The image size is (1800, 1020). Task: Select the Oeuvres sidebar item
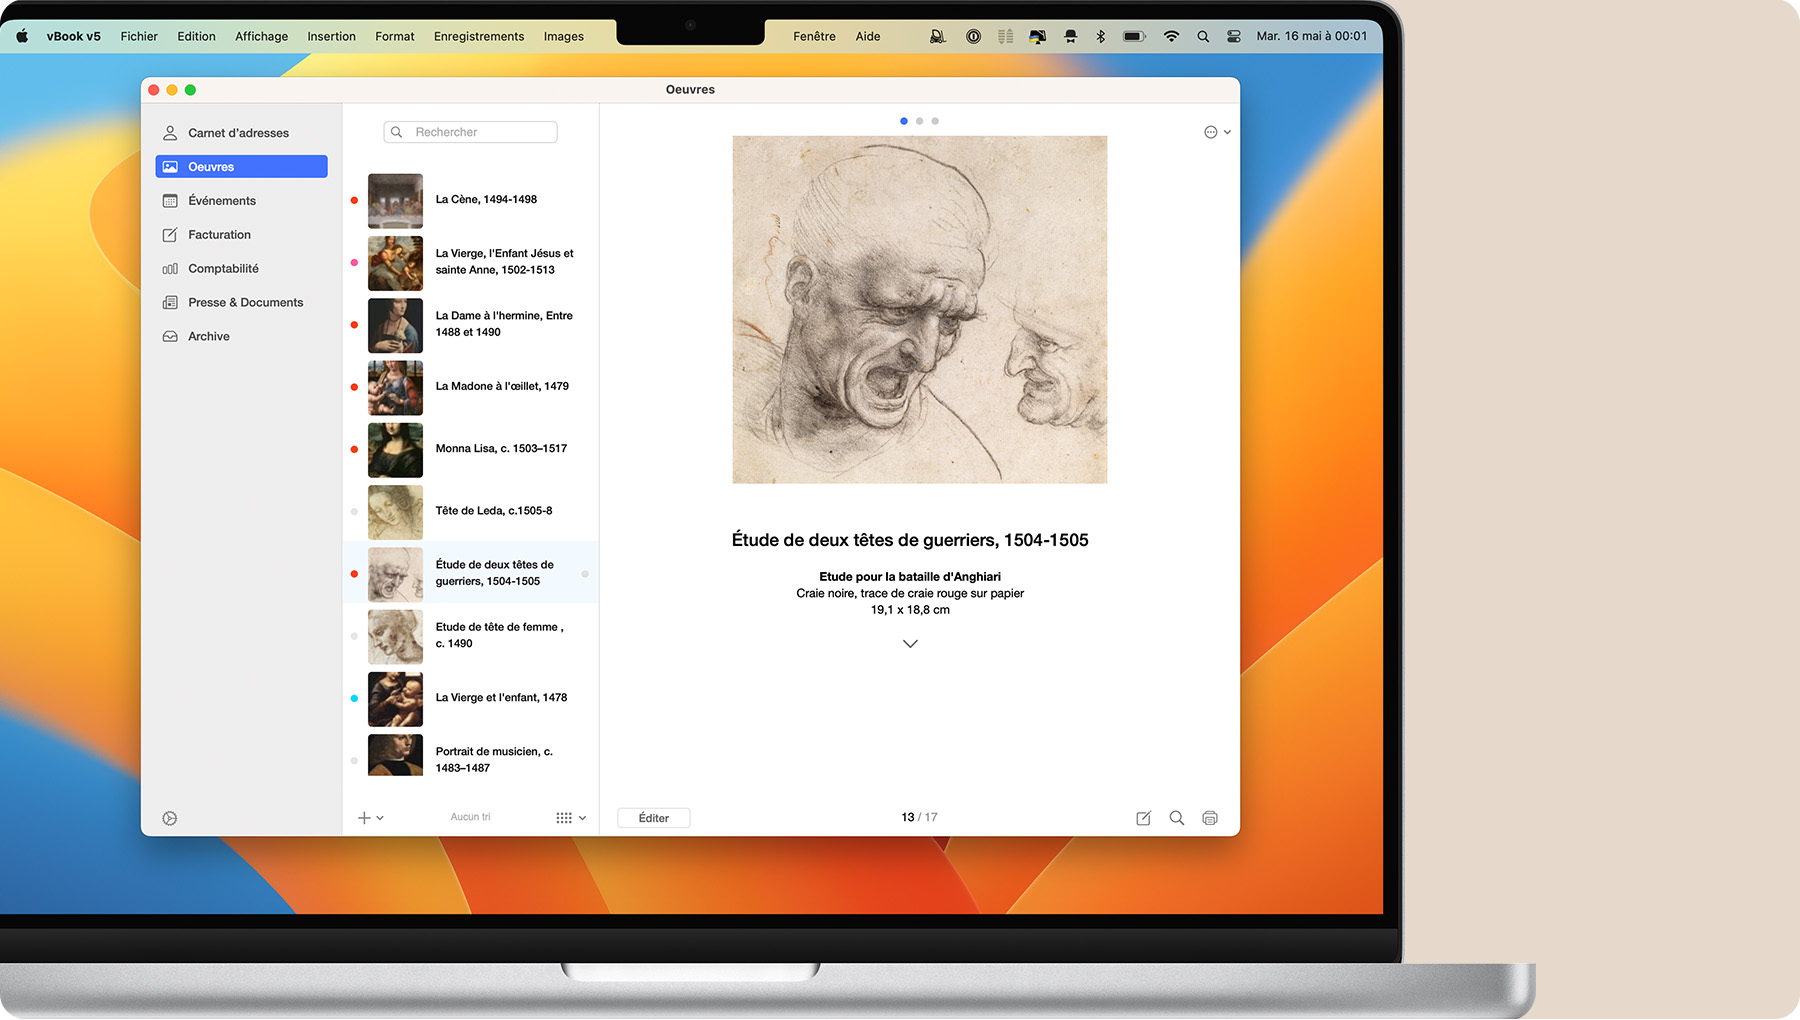[241, 167]
